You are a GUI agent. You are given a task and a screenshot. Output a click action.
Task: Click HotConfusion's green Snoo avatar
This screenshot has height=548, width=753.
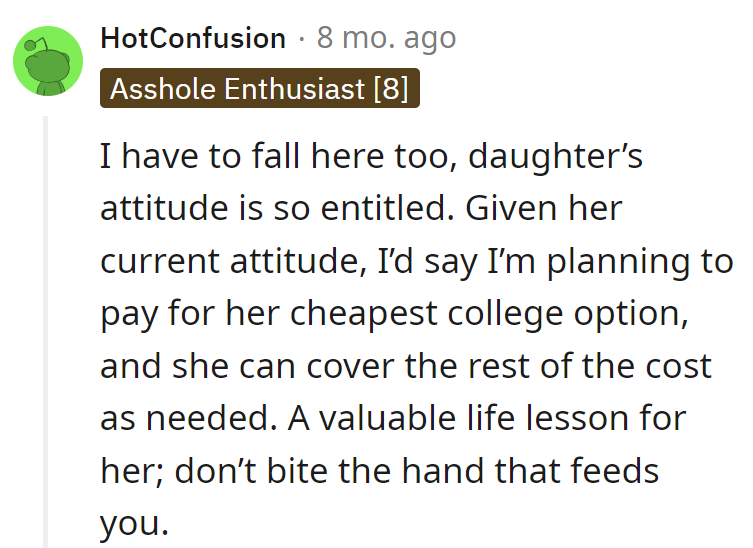tap(48, 64)
